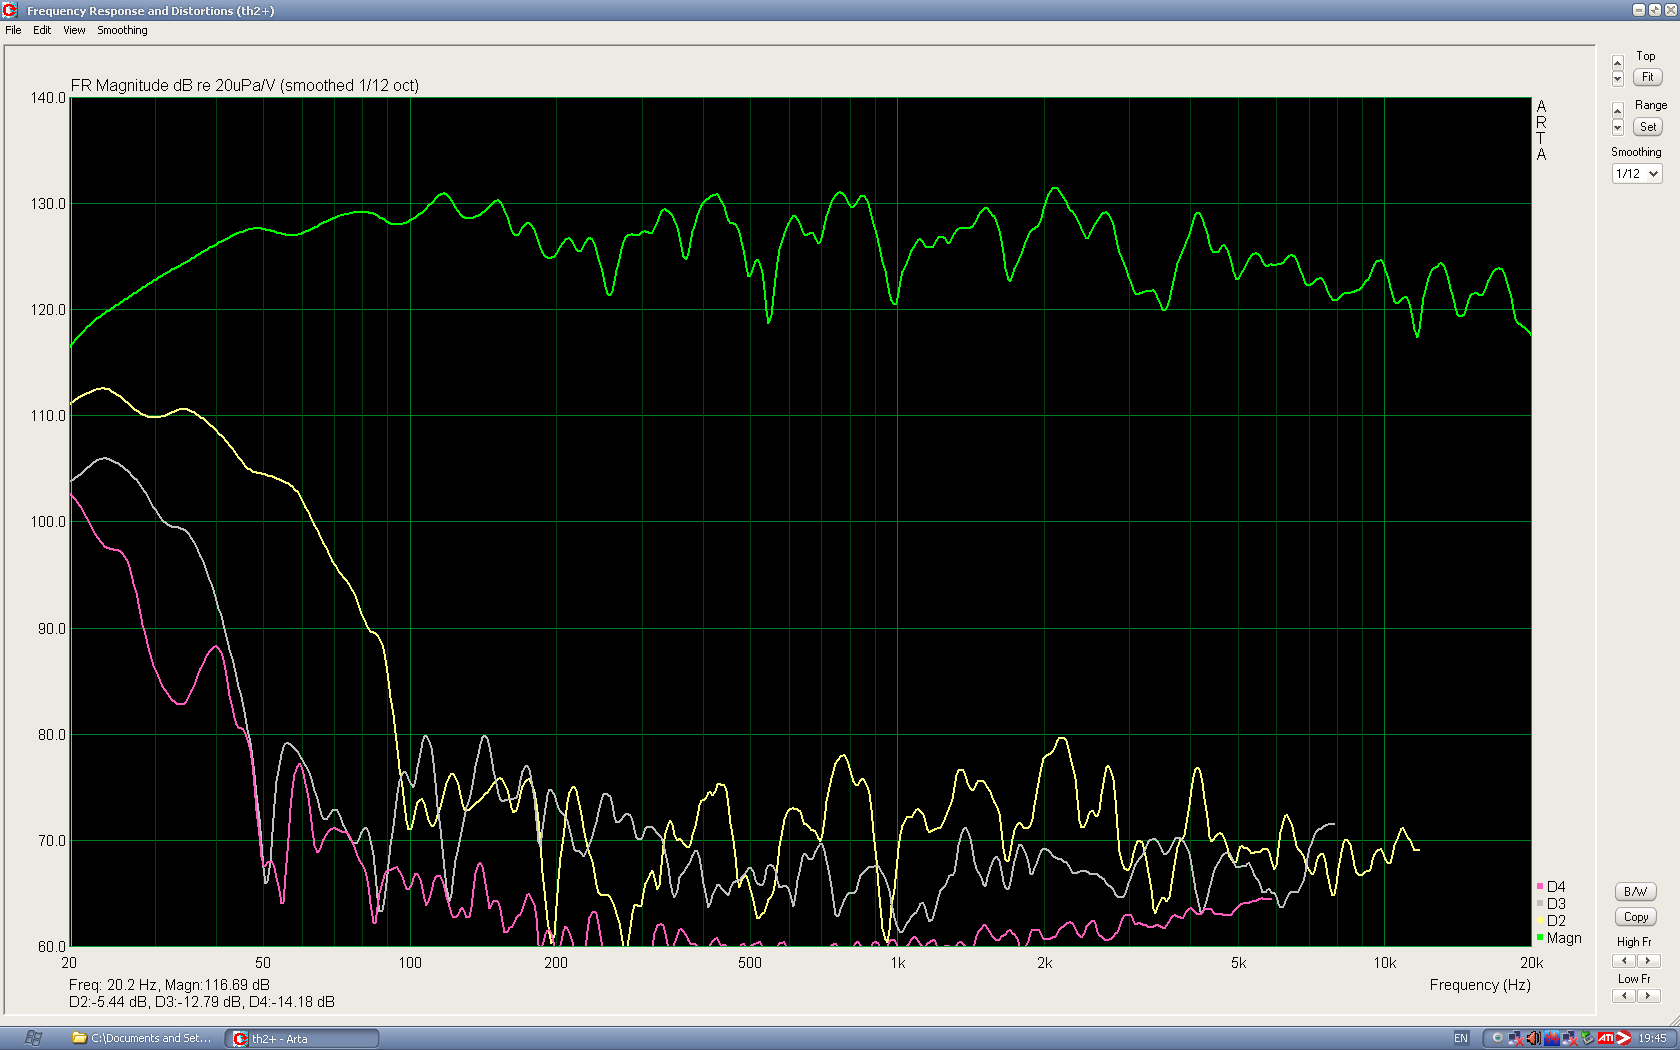The height and width of the screenshot is (1050, 1680).
Task: Click the Smoothing label in side panel
Action: (x=1636, y=152)
